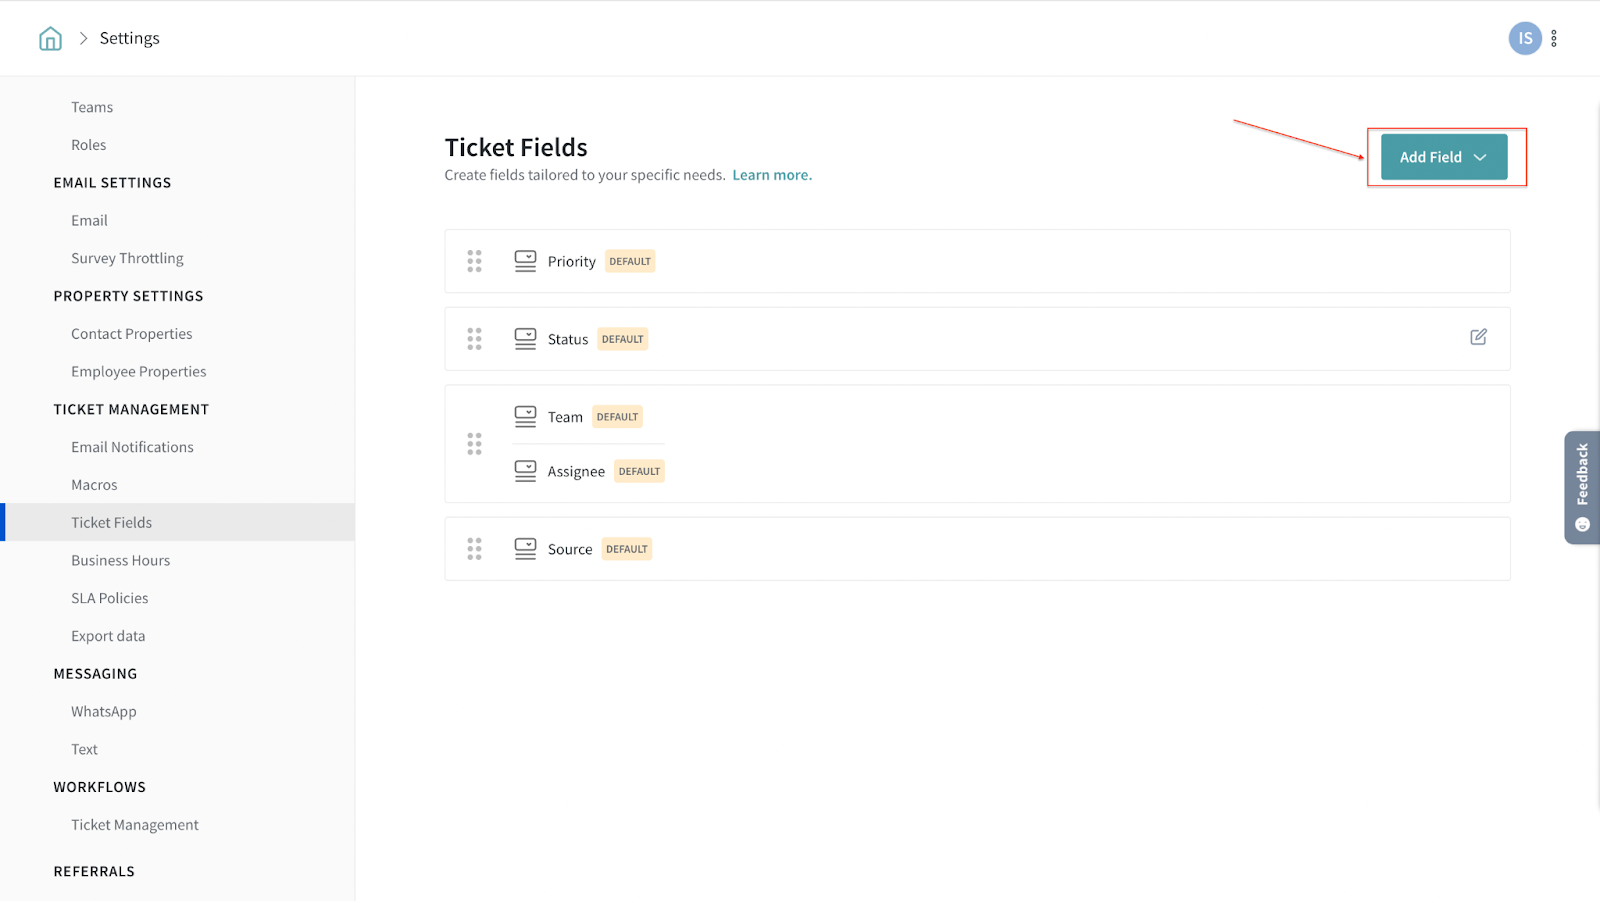This screenshot has height=903, width=1600.
Task: Follow the Learn more link
Action: click(x=771, y=175)
